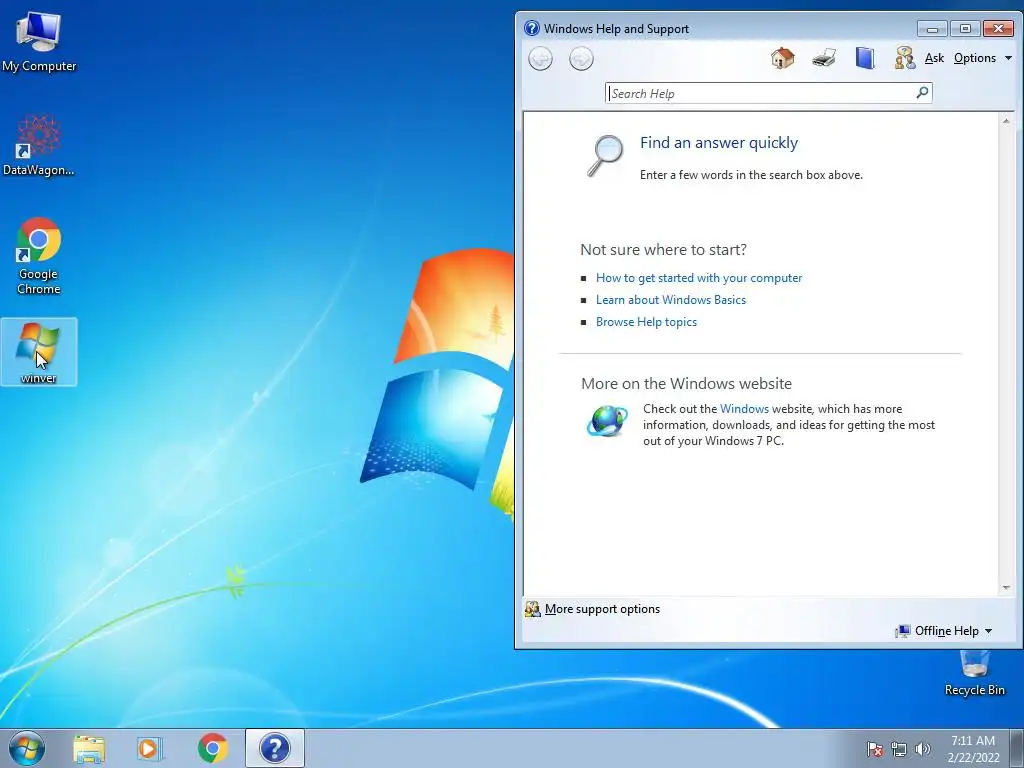The height and width of the screenshot is (768, 1024).
Task: Click the Search Help magnifier button
Action: click(x=922, y=93)
